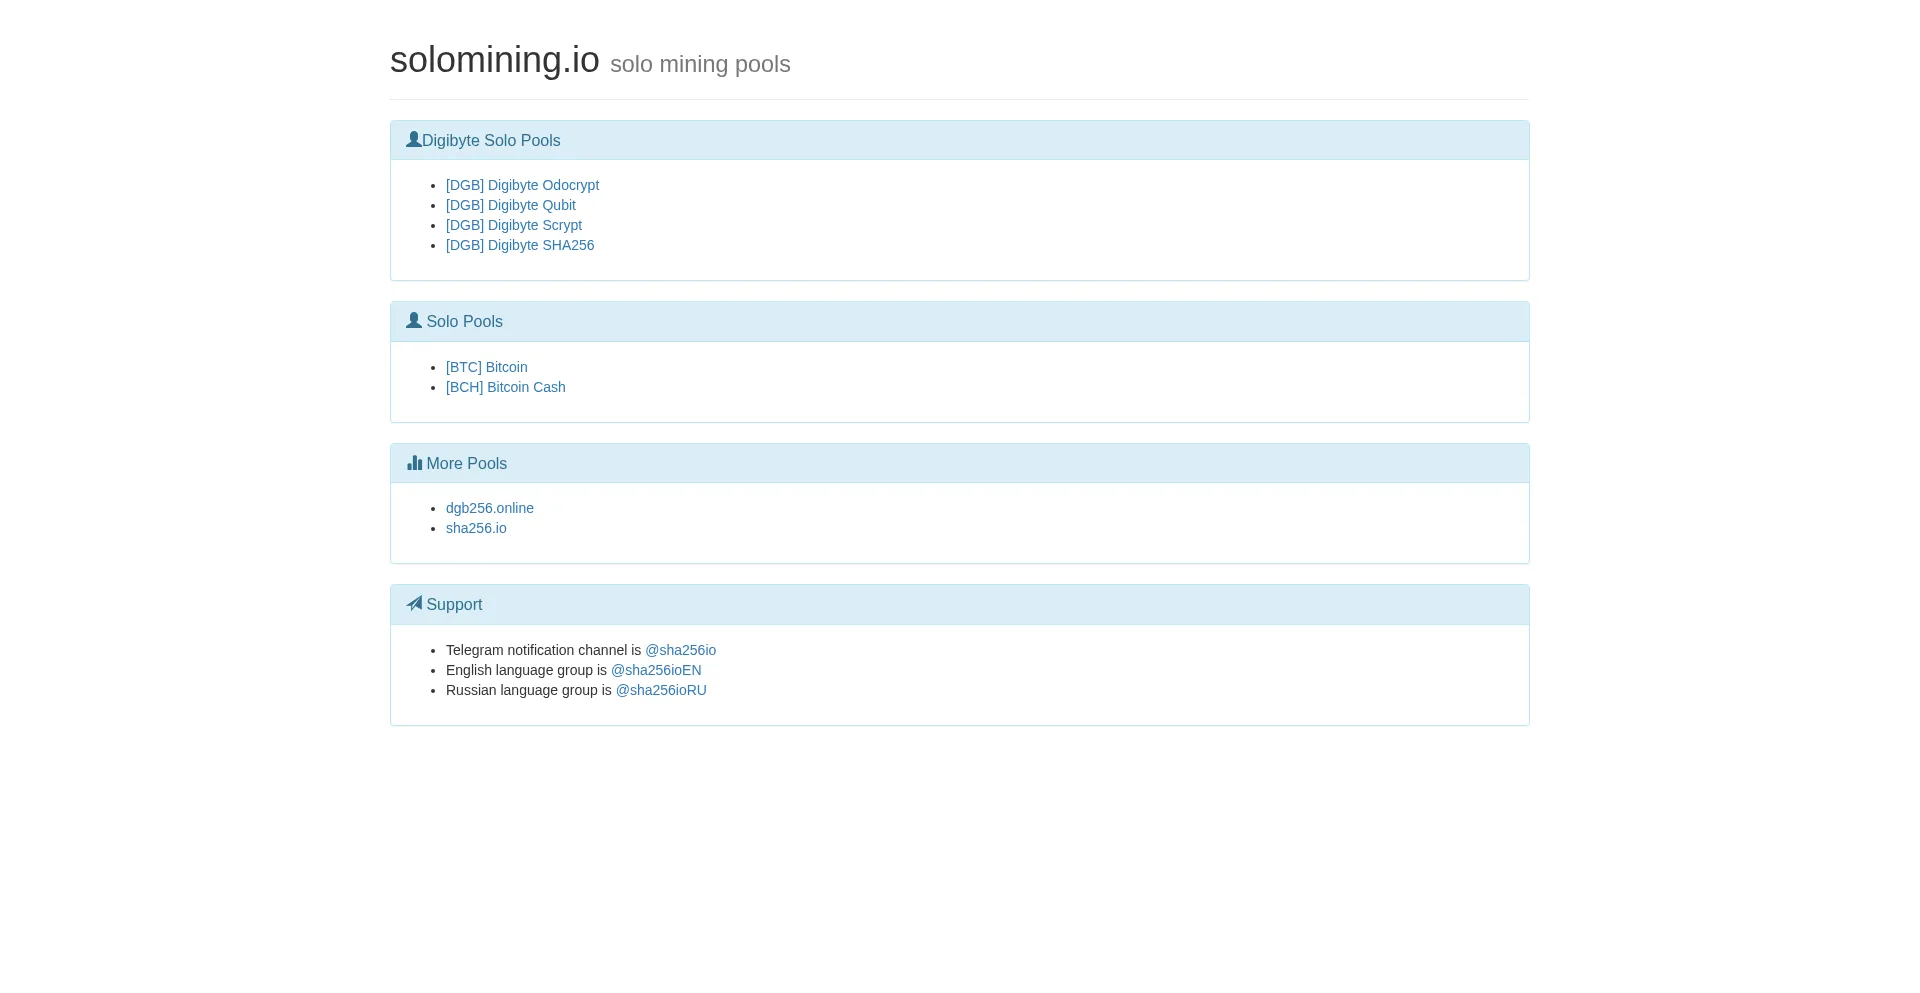
Task: Click 'Russian language group is' text
Action: [x=529, y=690]
